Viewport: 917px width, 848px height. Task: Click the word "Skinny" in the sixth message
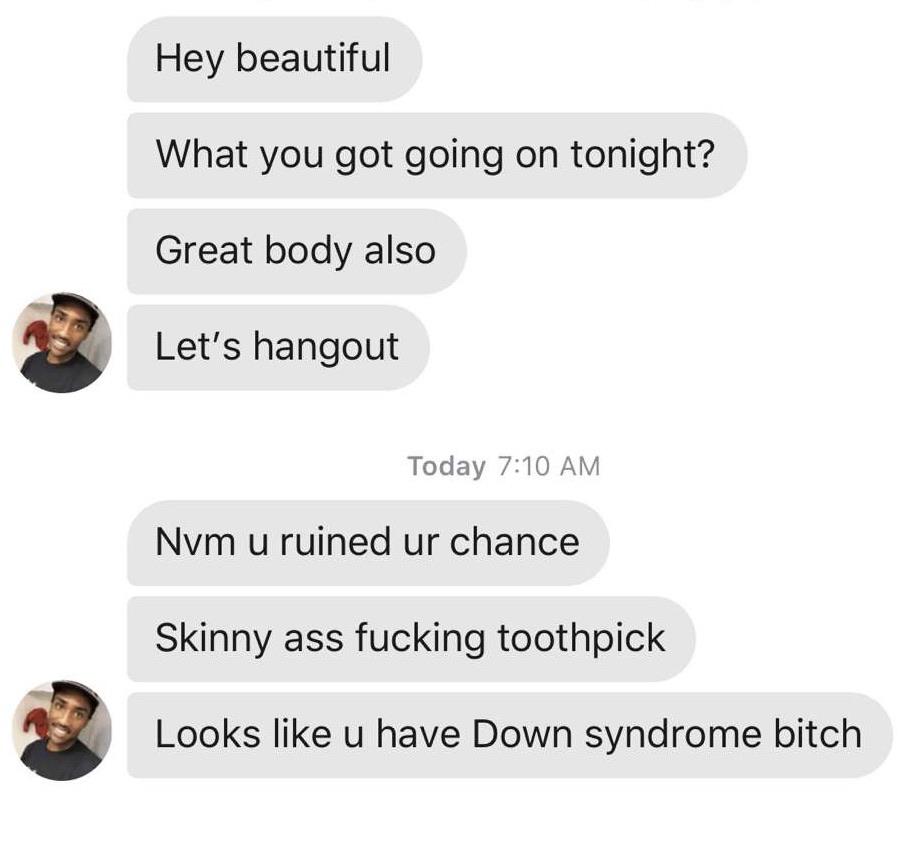tap(213, 639)
